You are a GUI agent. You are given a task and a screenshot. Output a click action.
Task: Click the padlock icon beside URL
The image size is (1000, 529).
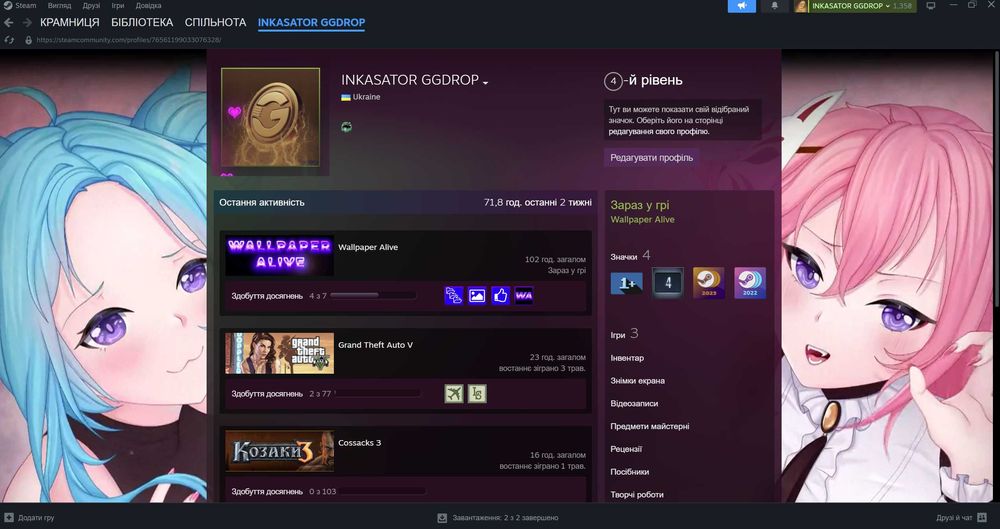pyautogui.click(x=28, y=40)
